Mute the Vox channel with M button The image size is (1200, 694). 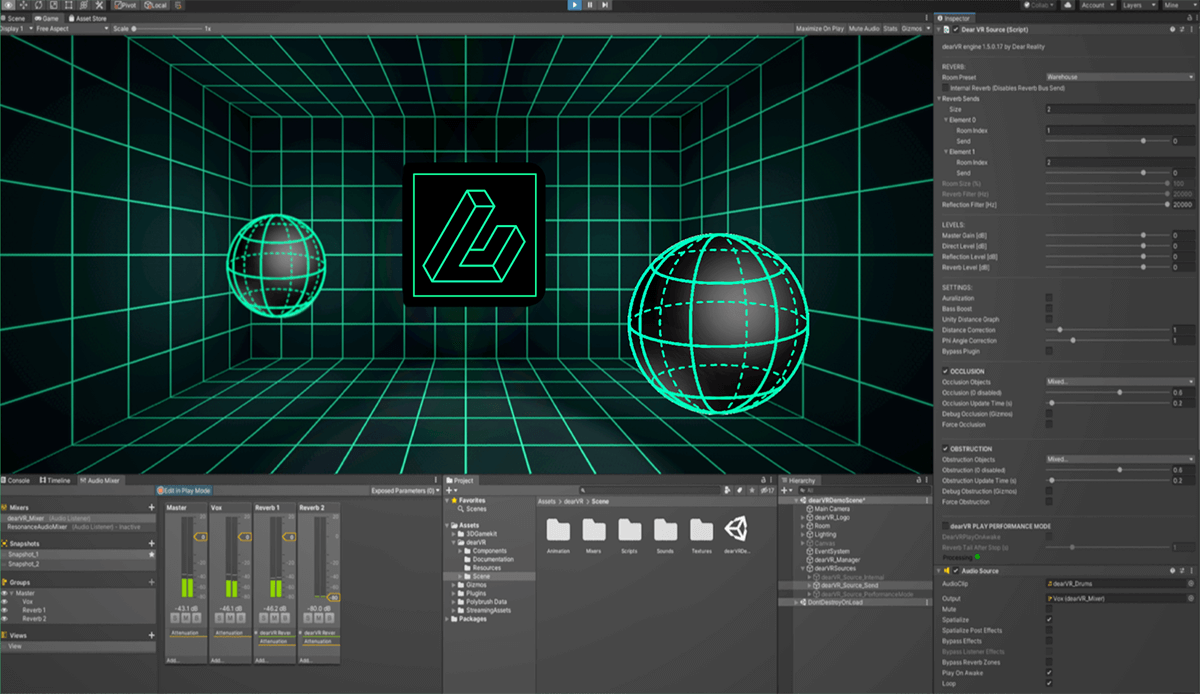tap(231, 617)
